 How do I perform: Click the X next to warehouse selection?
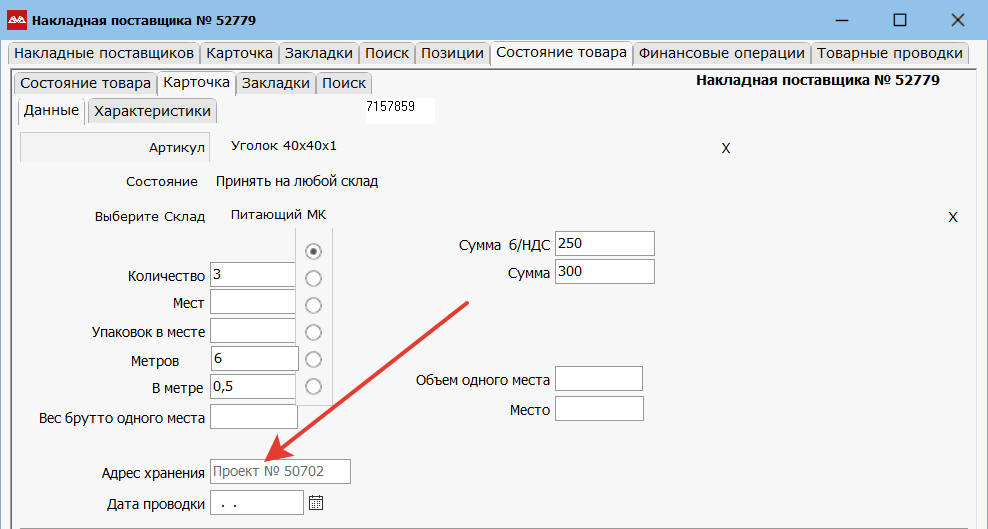953,217
